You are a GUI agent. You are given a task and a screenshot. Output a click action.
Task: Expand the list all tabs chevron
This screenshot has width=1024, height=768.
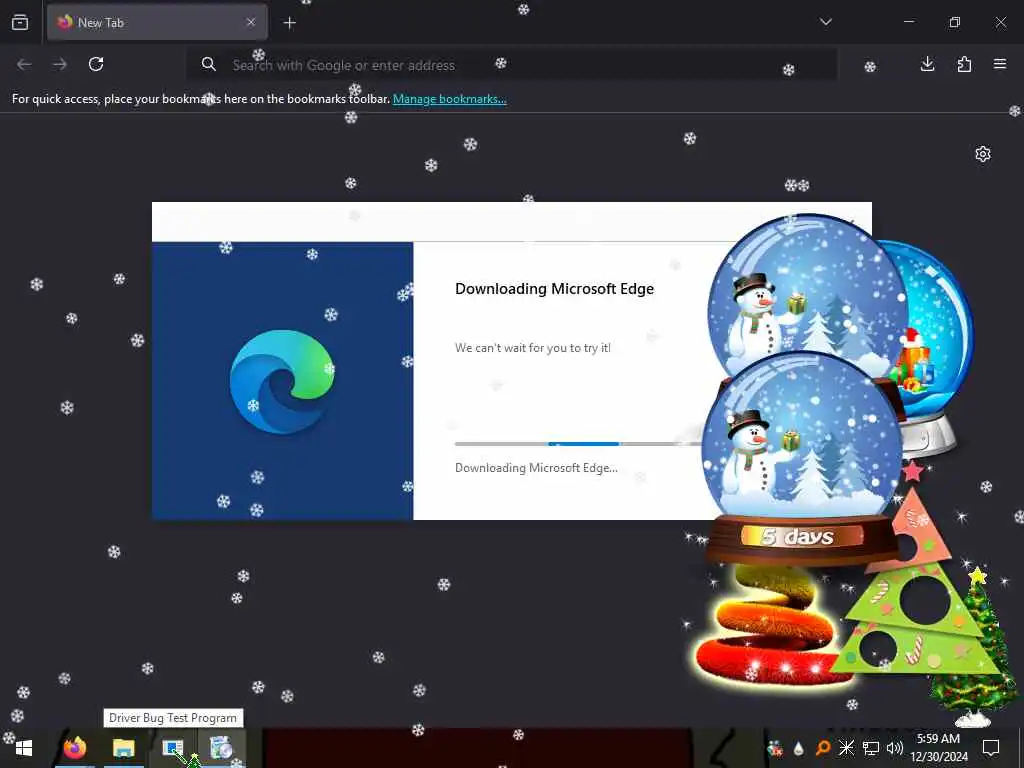coord(825,22)
